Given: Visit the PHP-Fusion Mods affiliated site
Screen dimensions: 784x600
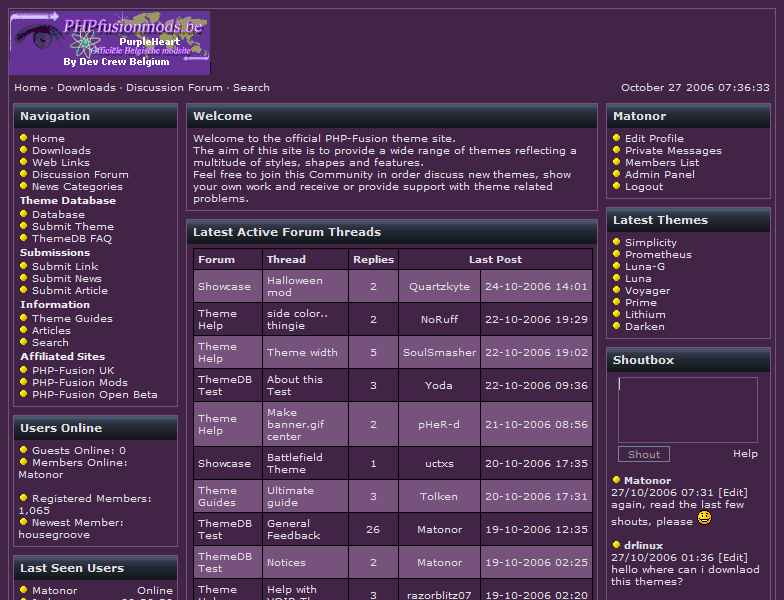Looking at the screenshot, I should [80, 382].
